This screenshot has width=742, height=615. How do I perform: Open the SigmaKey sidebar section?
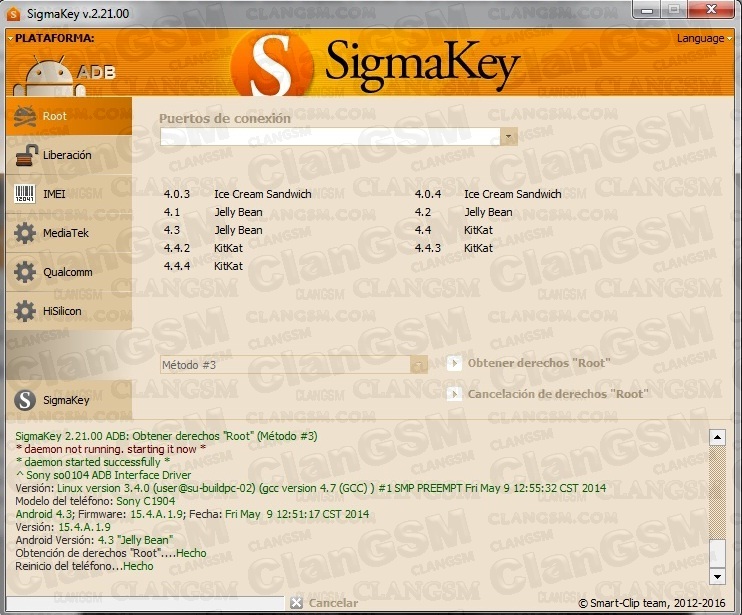click(x=69, y=400)
